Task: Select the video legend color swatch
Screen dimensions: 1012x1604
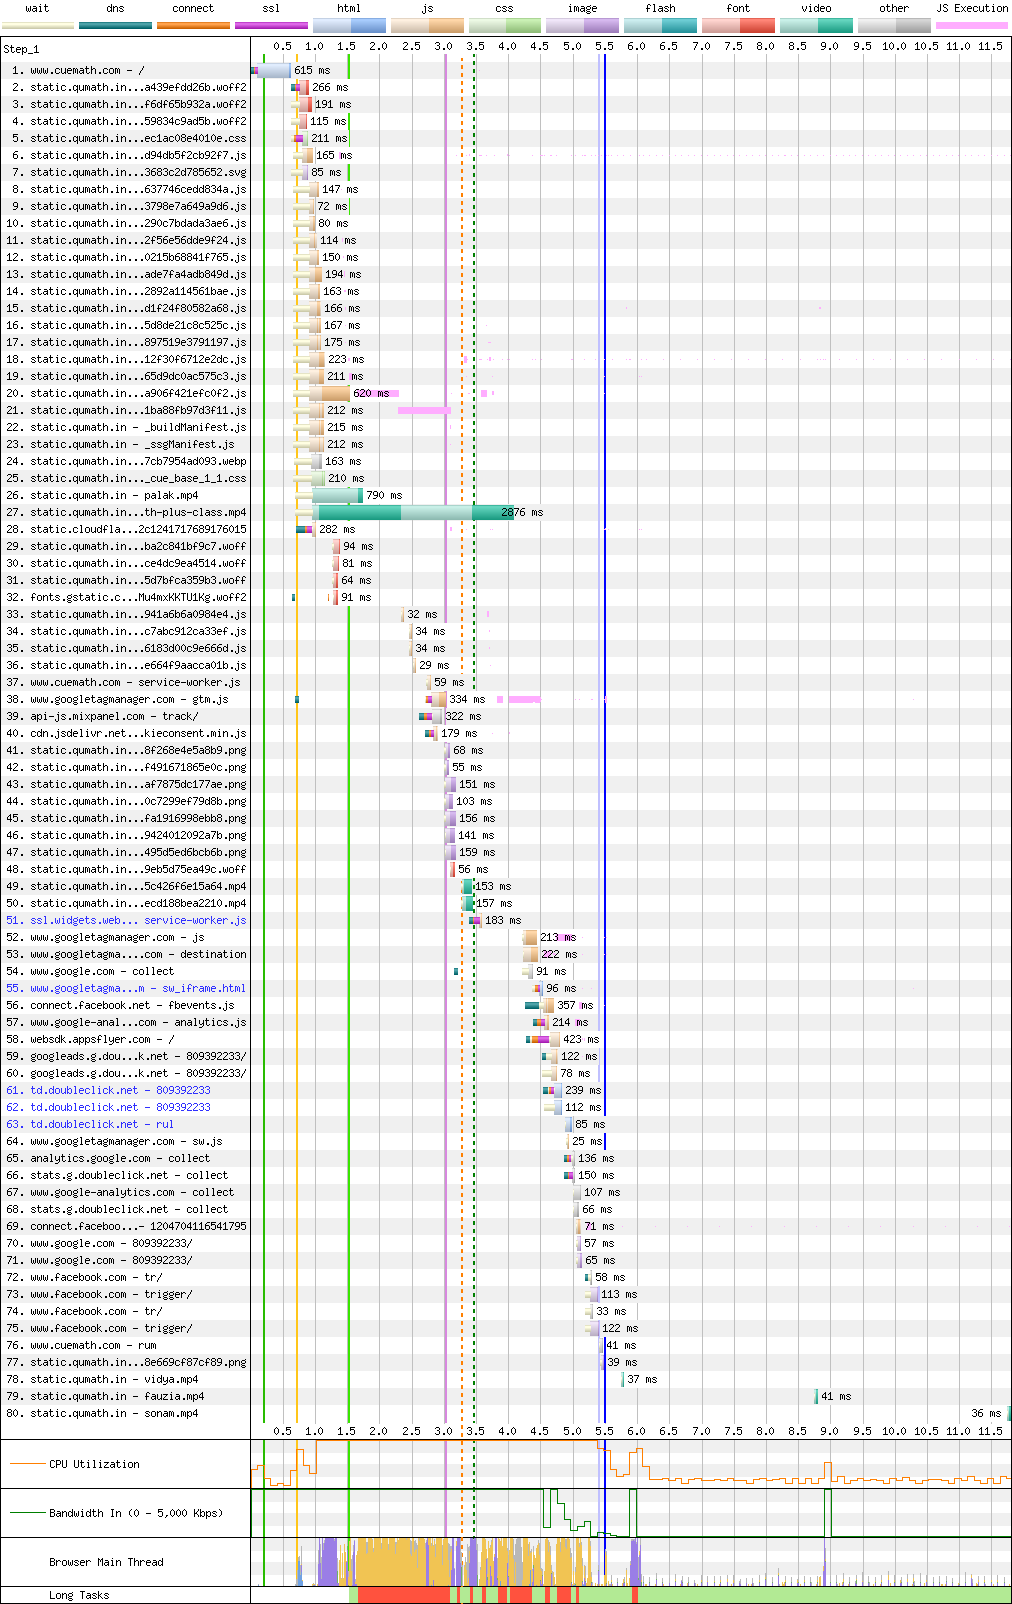Action: point(816,25)
